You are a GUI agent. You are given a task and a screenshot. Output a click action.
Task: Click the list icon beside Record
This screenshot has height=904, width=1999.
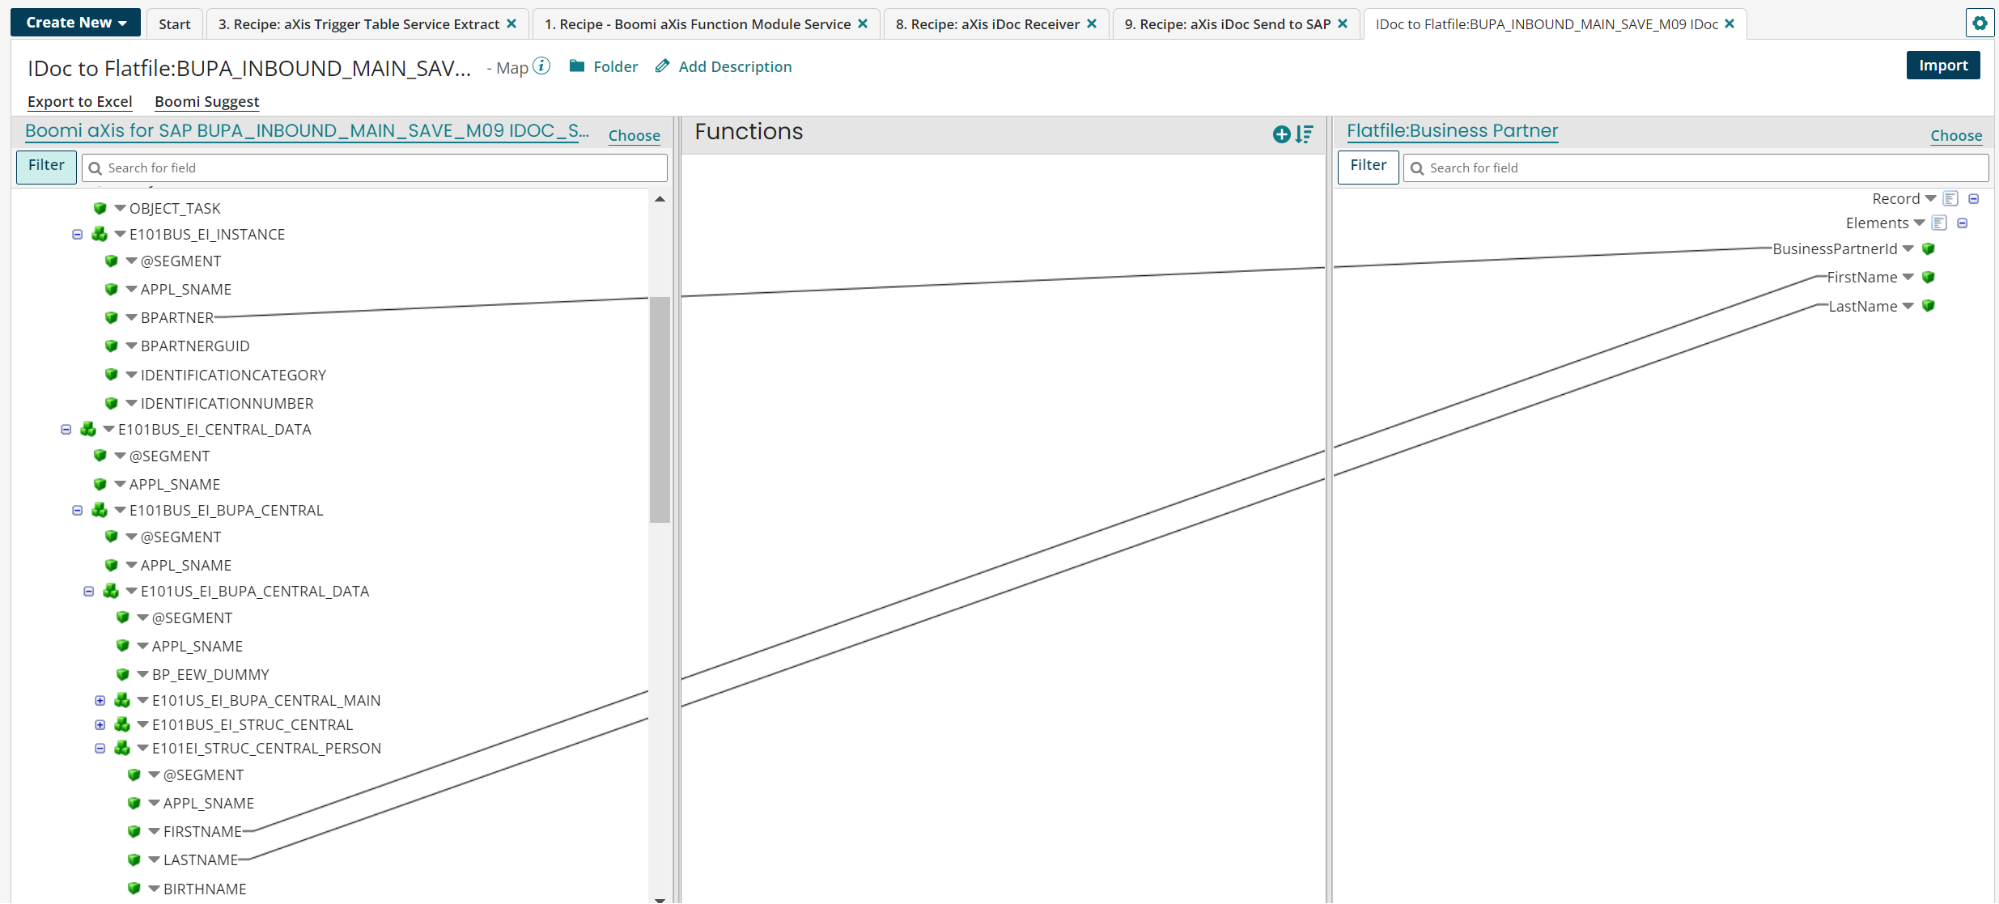(x=1948, y=198)
